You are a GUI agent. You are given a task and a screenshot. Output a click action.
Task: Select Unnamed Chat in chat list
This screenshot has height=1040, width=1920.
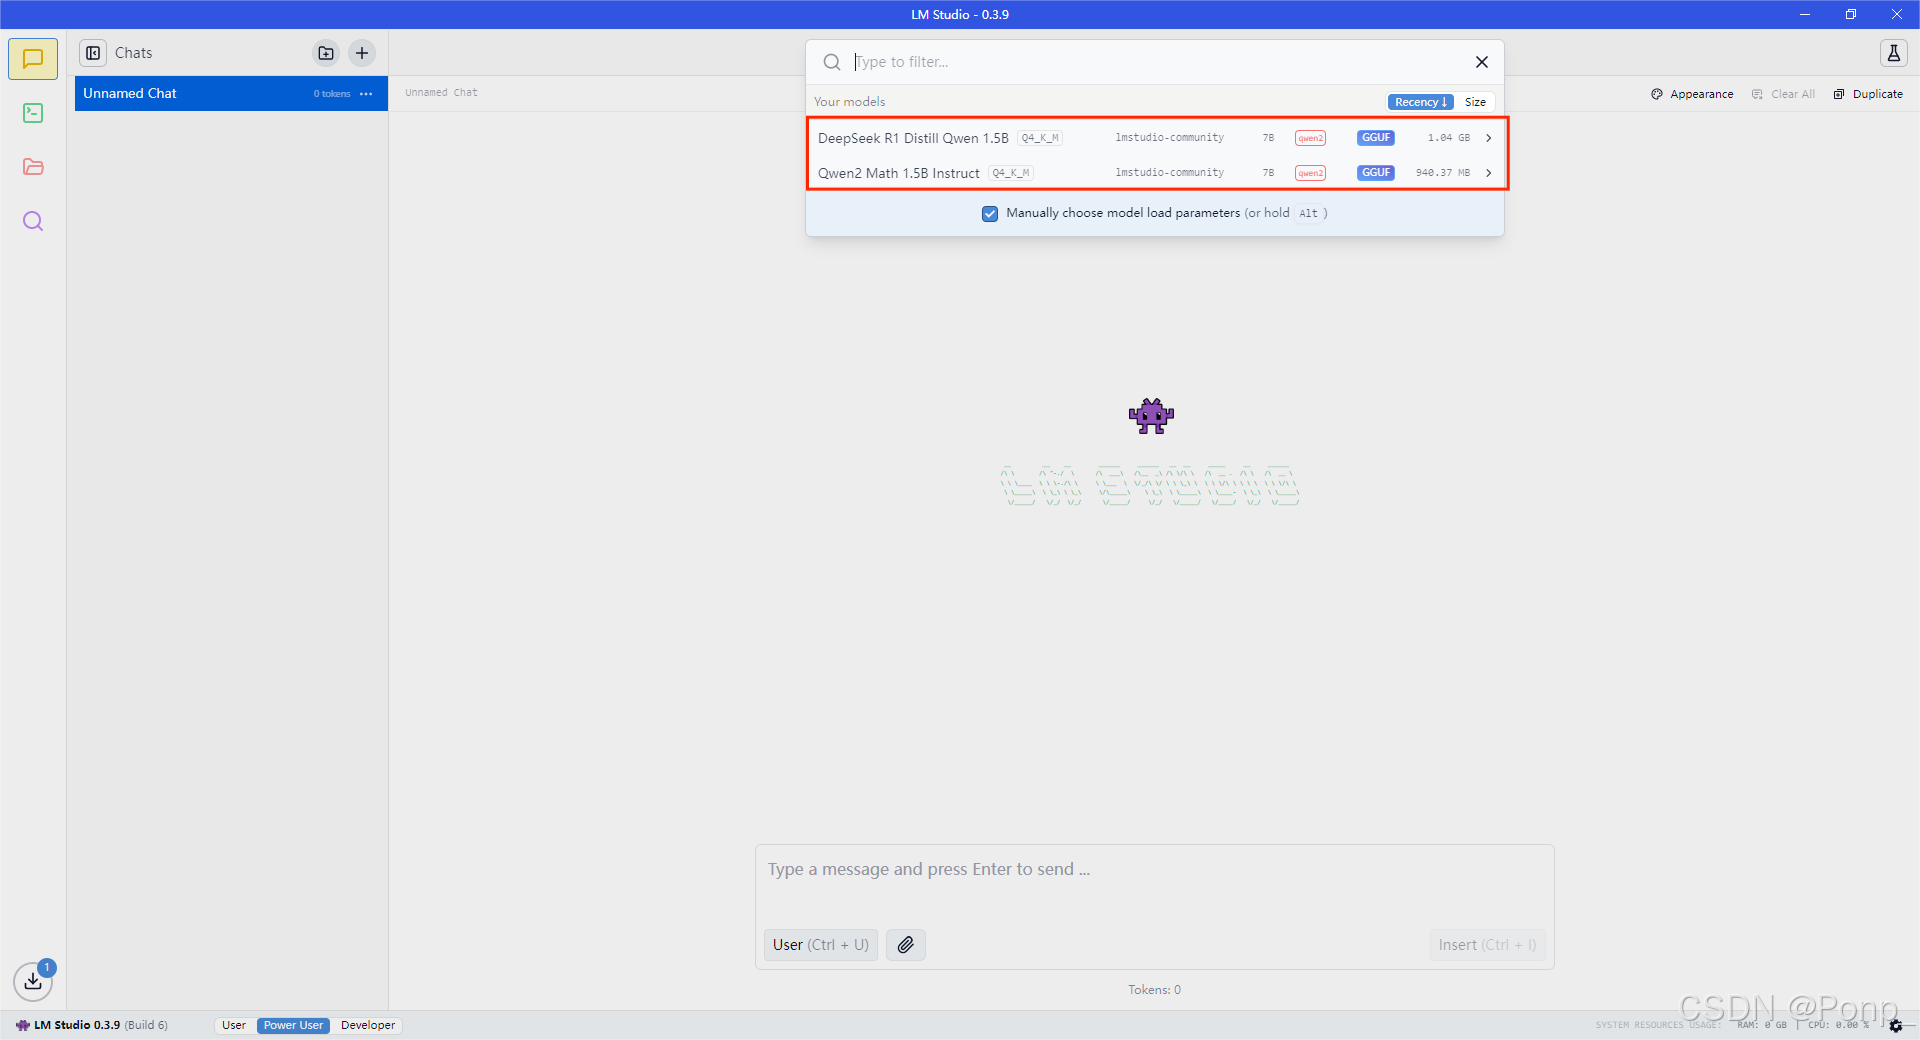(231, 94)
